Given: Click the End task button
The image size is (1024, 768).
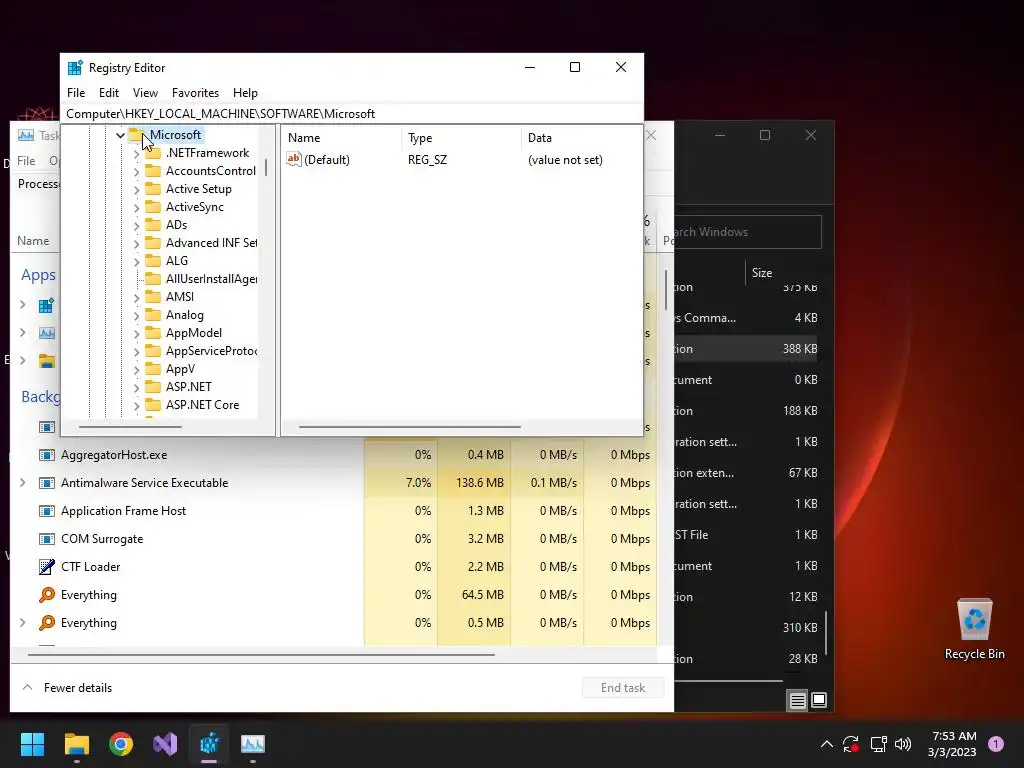Looking at the screenshot, I should [x=623, y=688].
